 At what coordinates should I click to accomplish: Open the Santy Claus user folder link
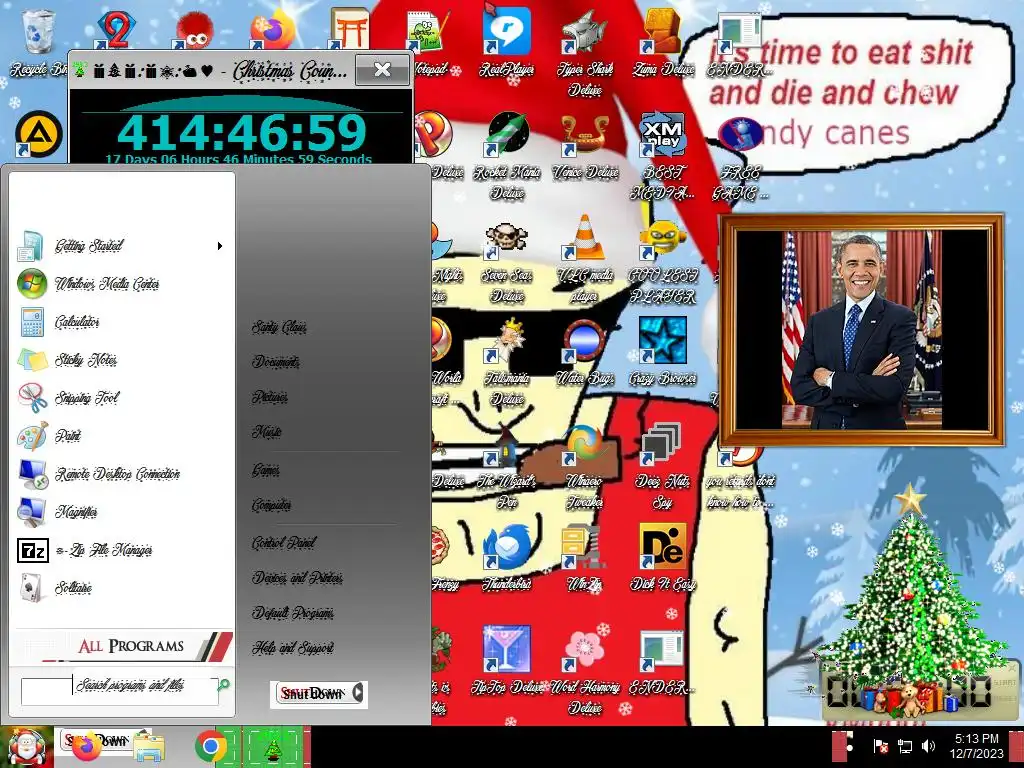point(280,327)
